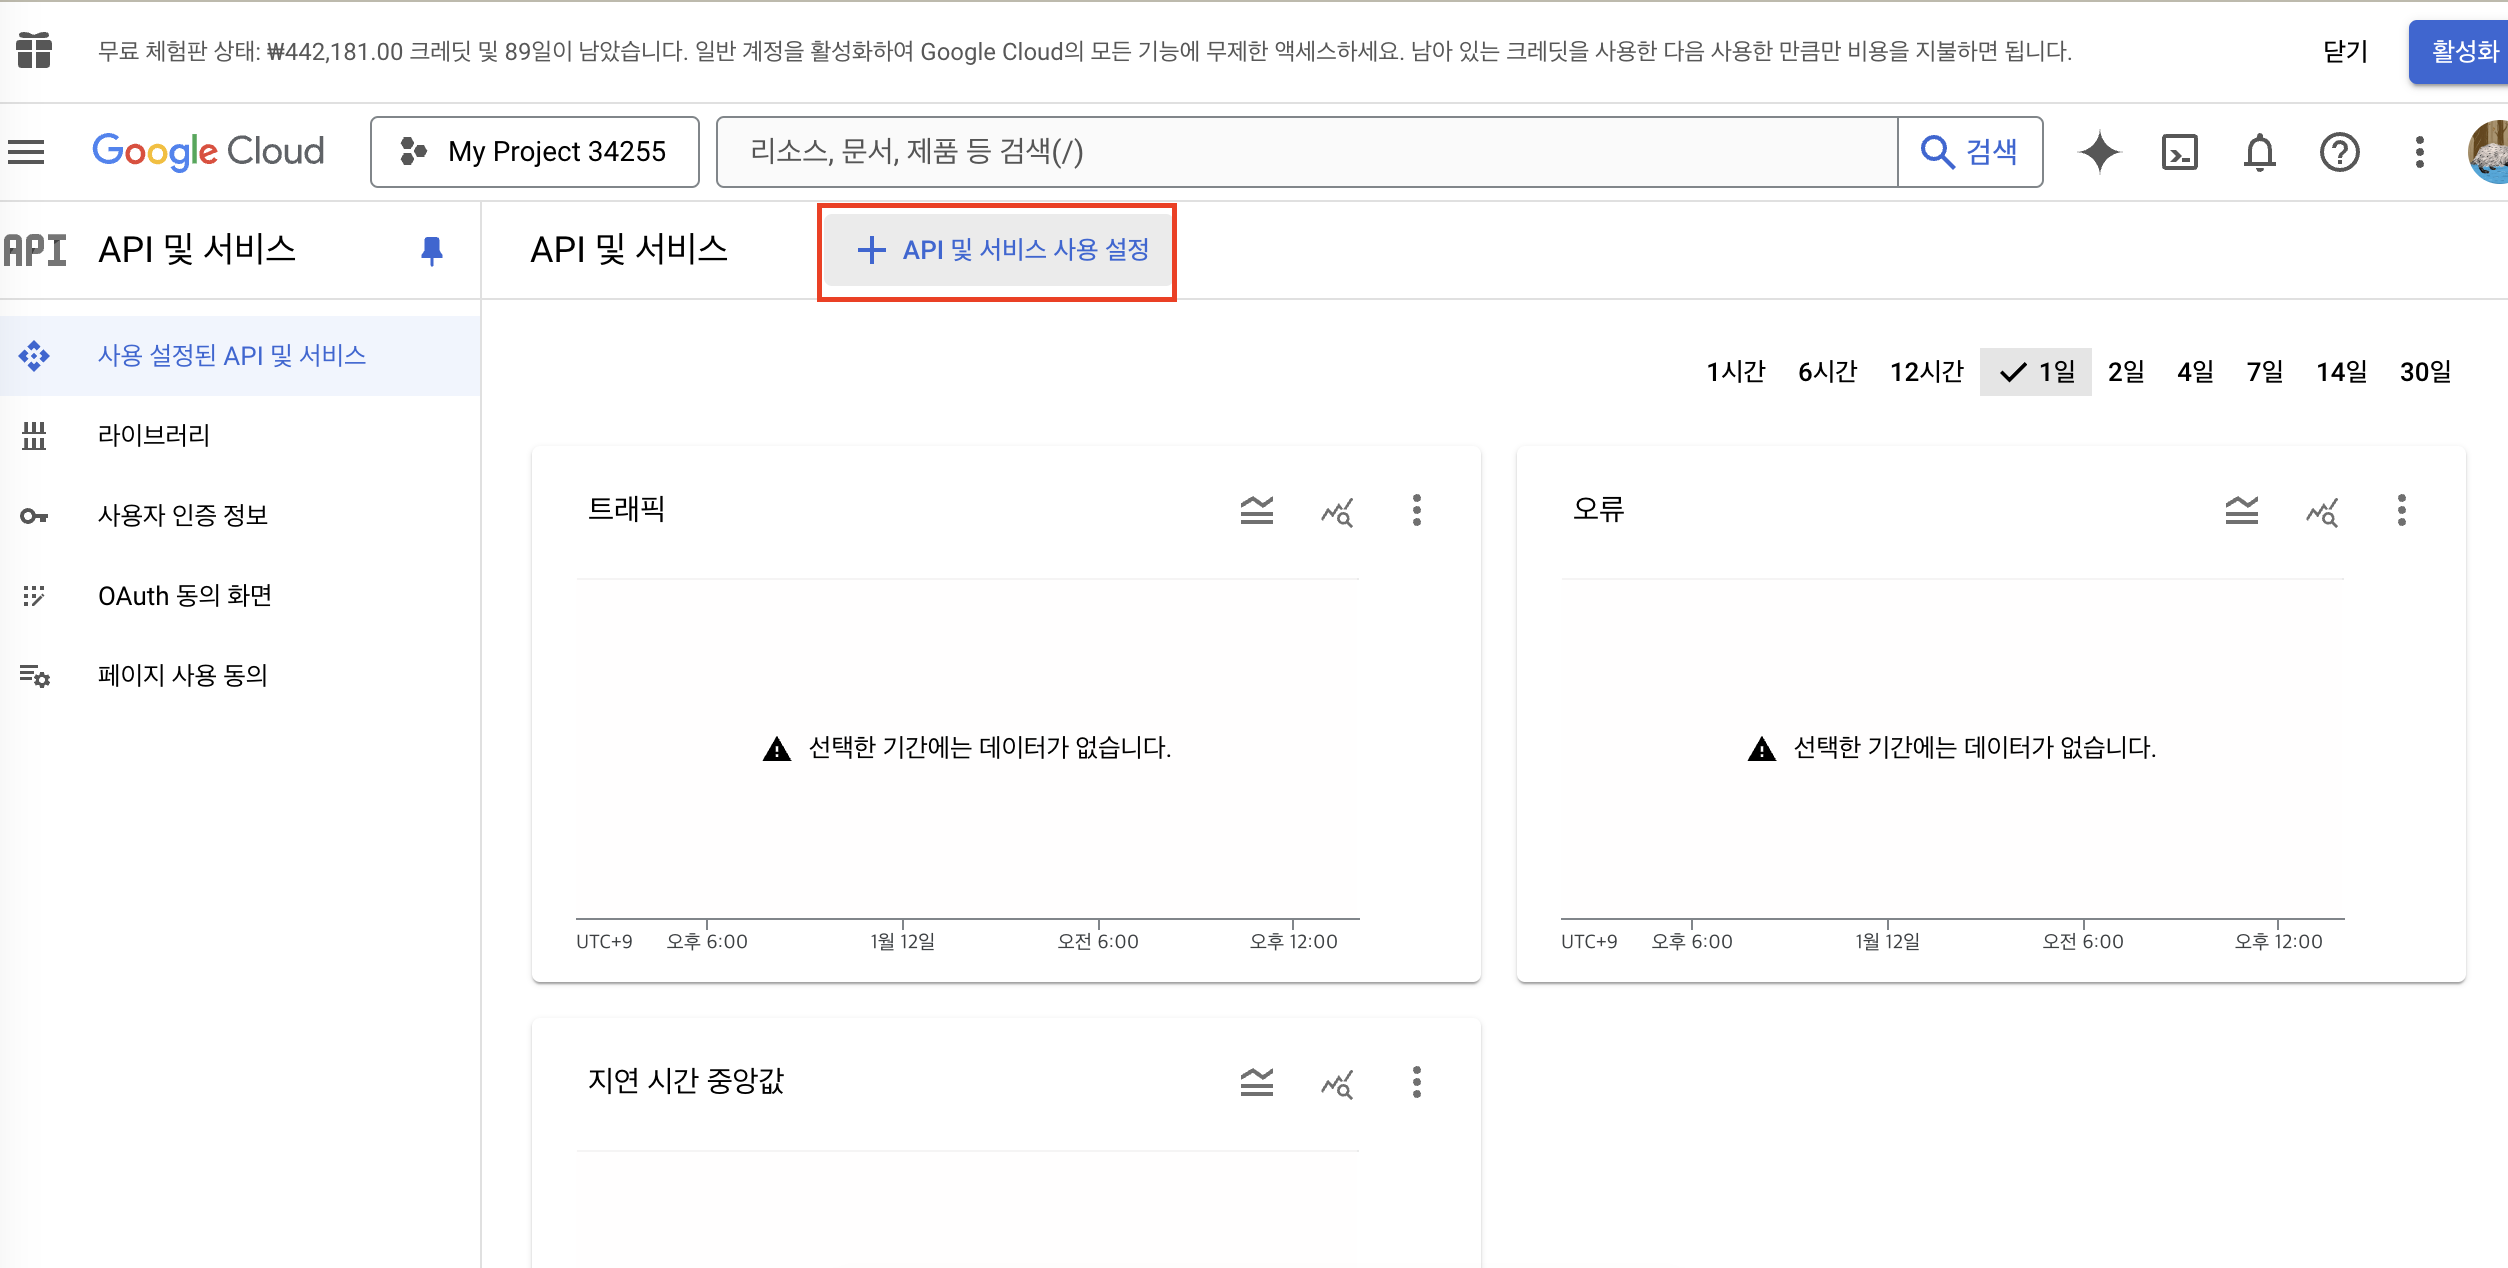Open top bar more options menu

(x=2419, y=152)
